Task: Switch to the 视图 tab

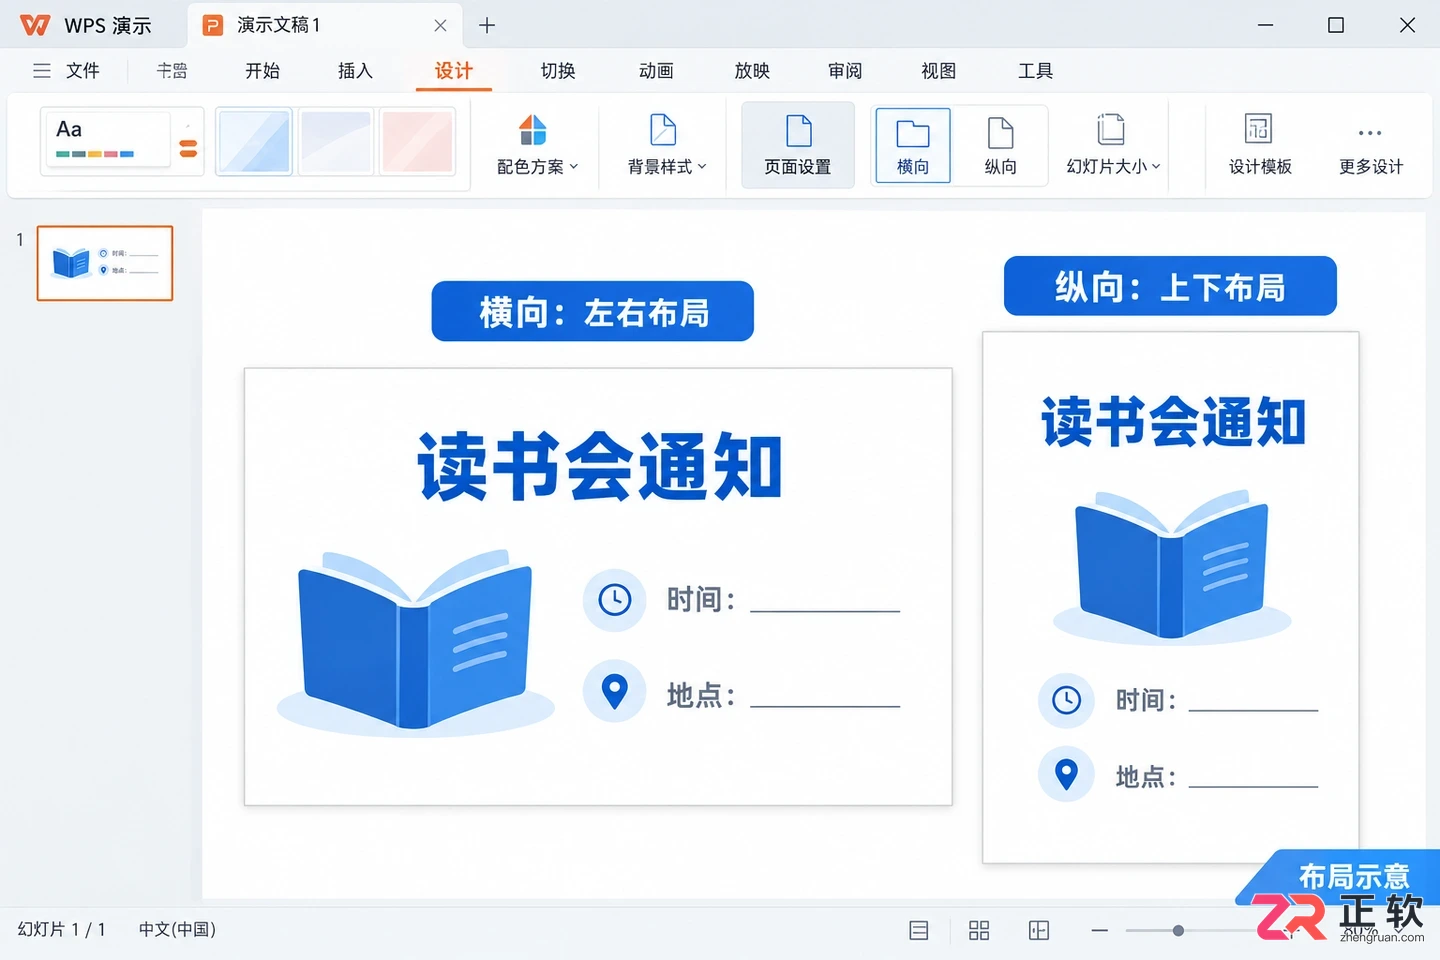Action: tap(938, 71)
